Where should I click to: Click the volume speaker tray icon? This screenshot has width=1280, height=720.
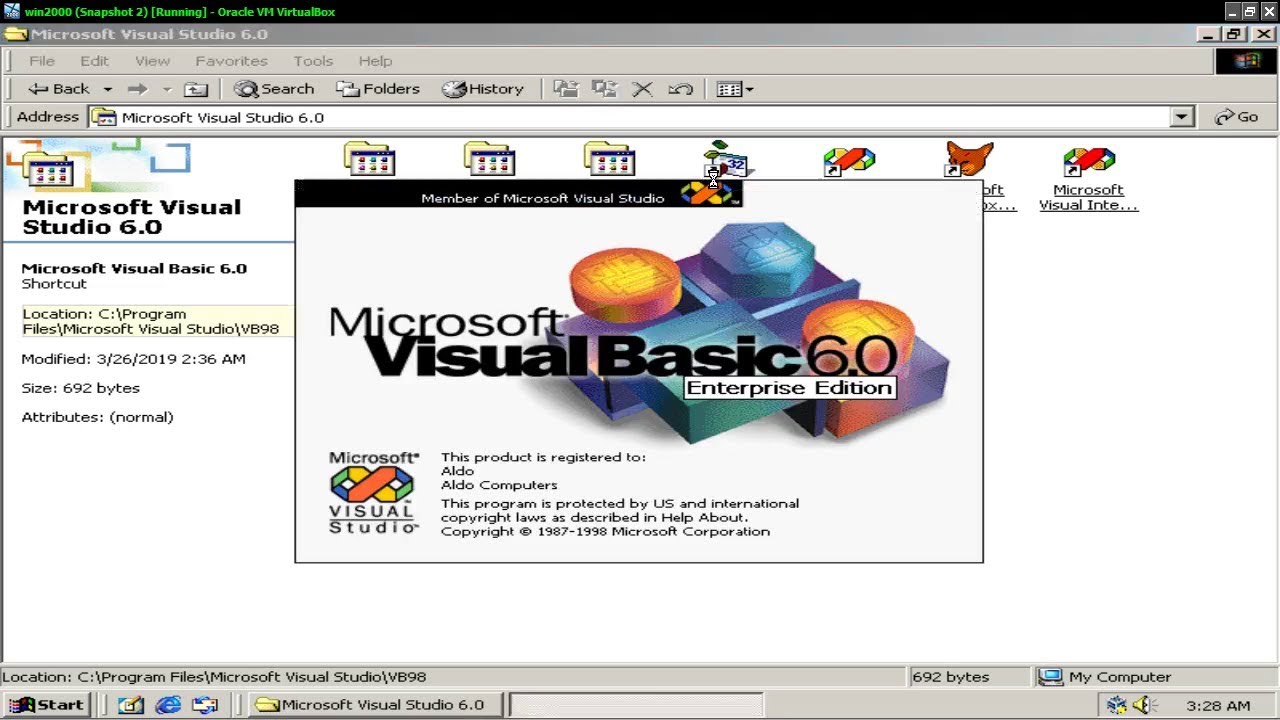point(1145,705)
